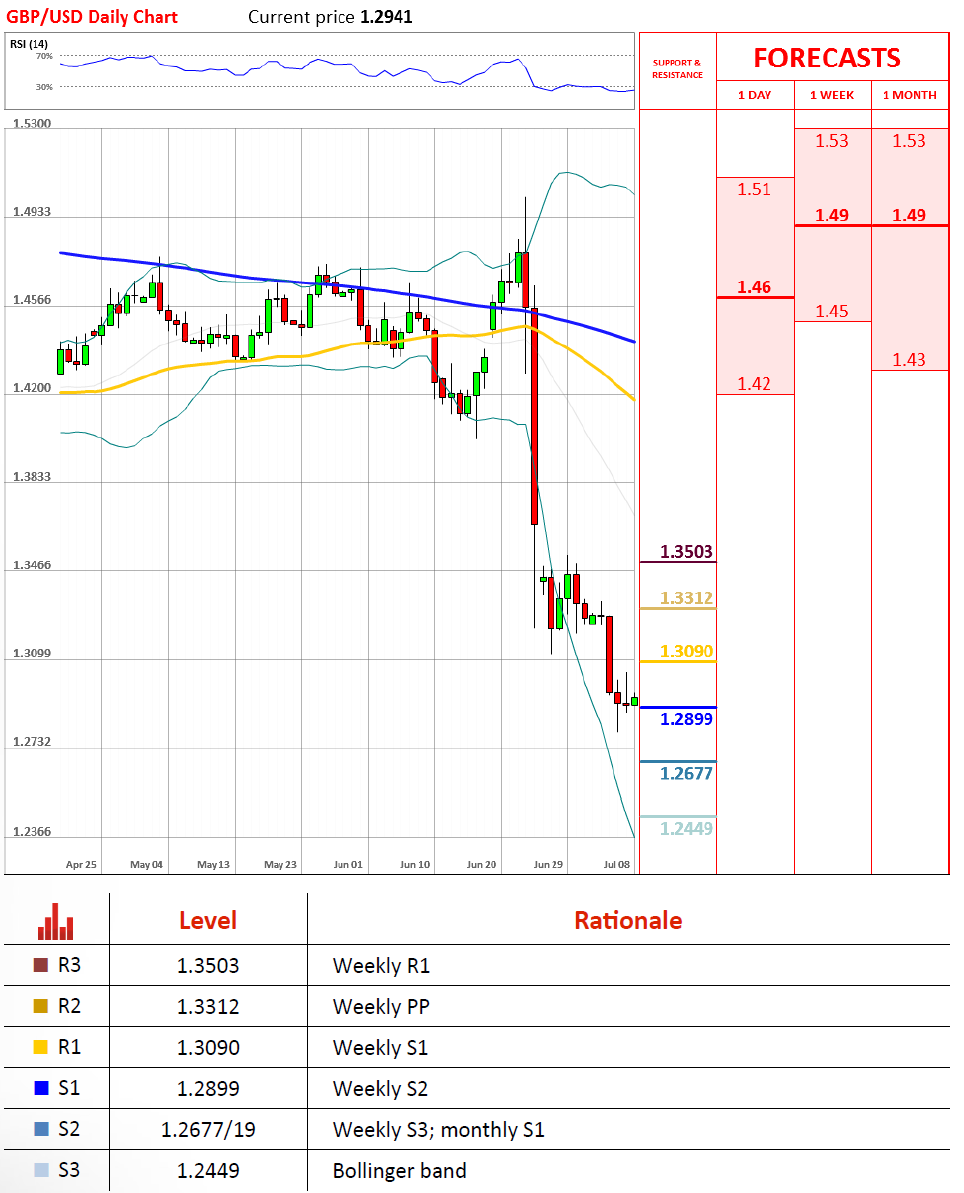Click the S3 light blue color swatch
Viewport: 964px width, 1193px height.
tap(41, 1170)
